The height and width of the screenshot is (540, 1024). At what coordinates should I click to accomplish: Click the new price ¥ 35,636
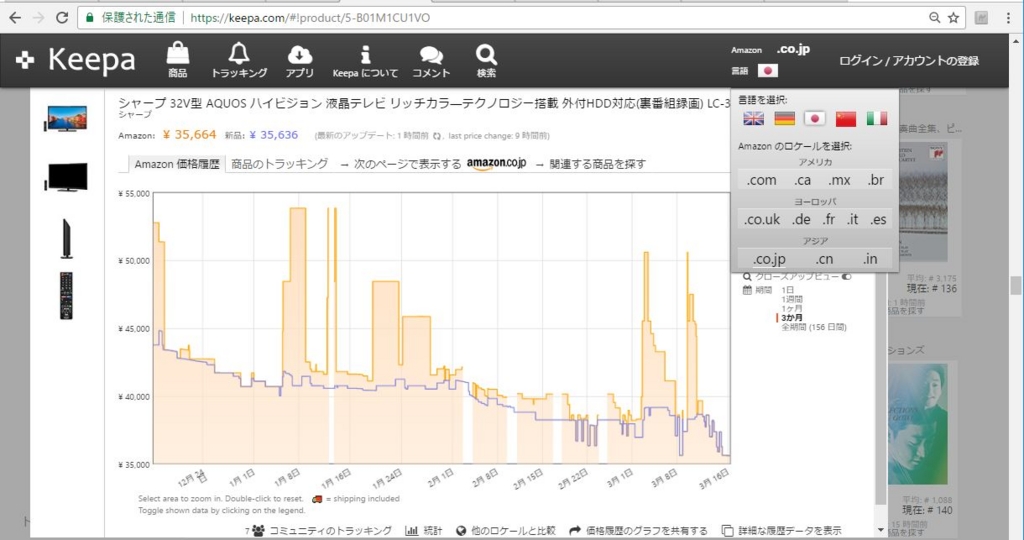[x=274, y=135]
